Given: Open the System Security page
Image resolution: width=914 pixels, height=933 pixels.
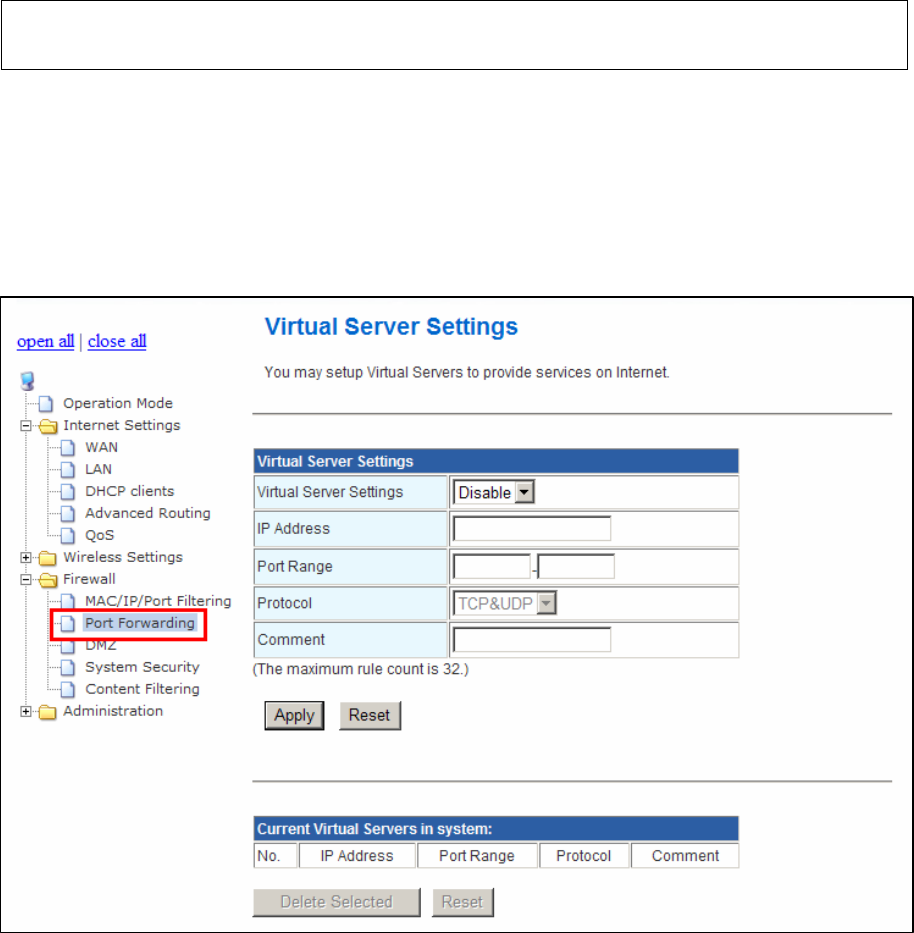Looking at the screenshot, I should click(142, 667).
